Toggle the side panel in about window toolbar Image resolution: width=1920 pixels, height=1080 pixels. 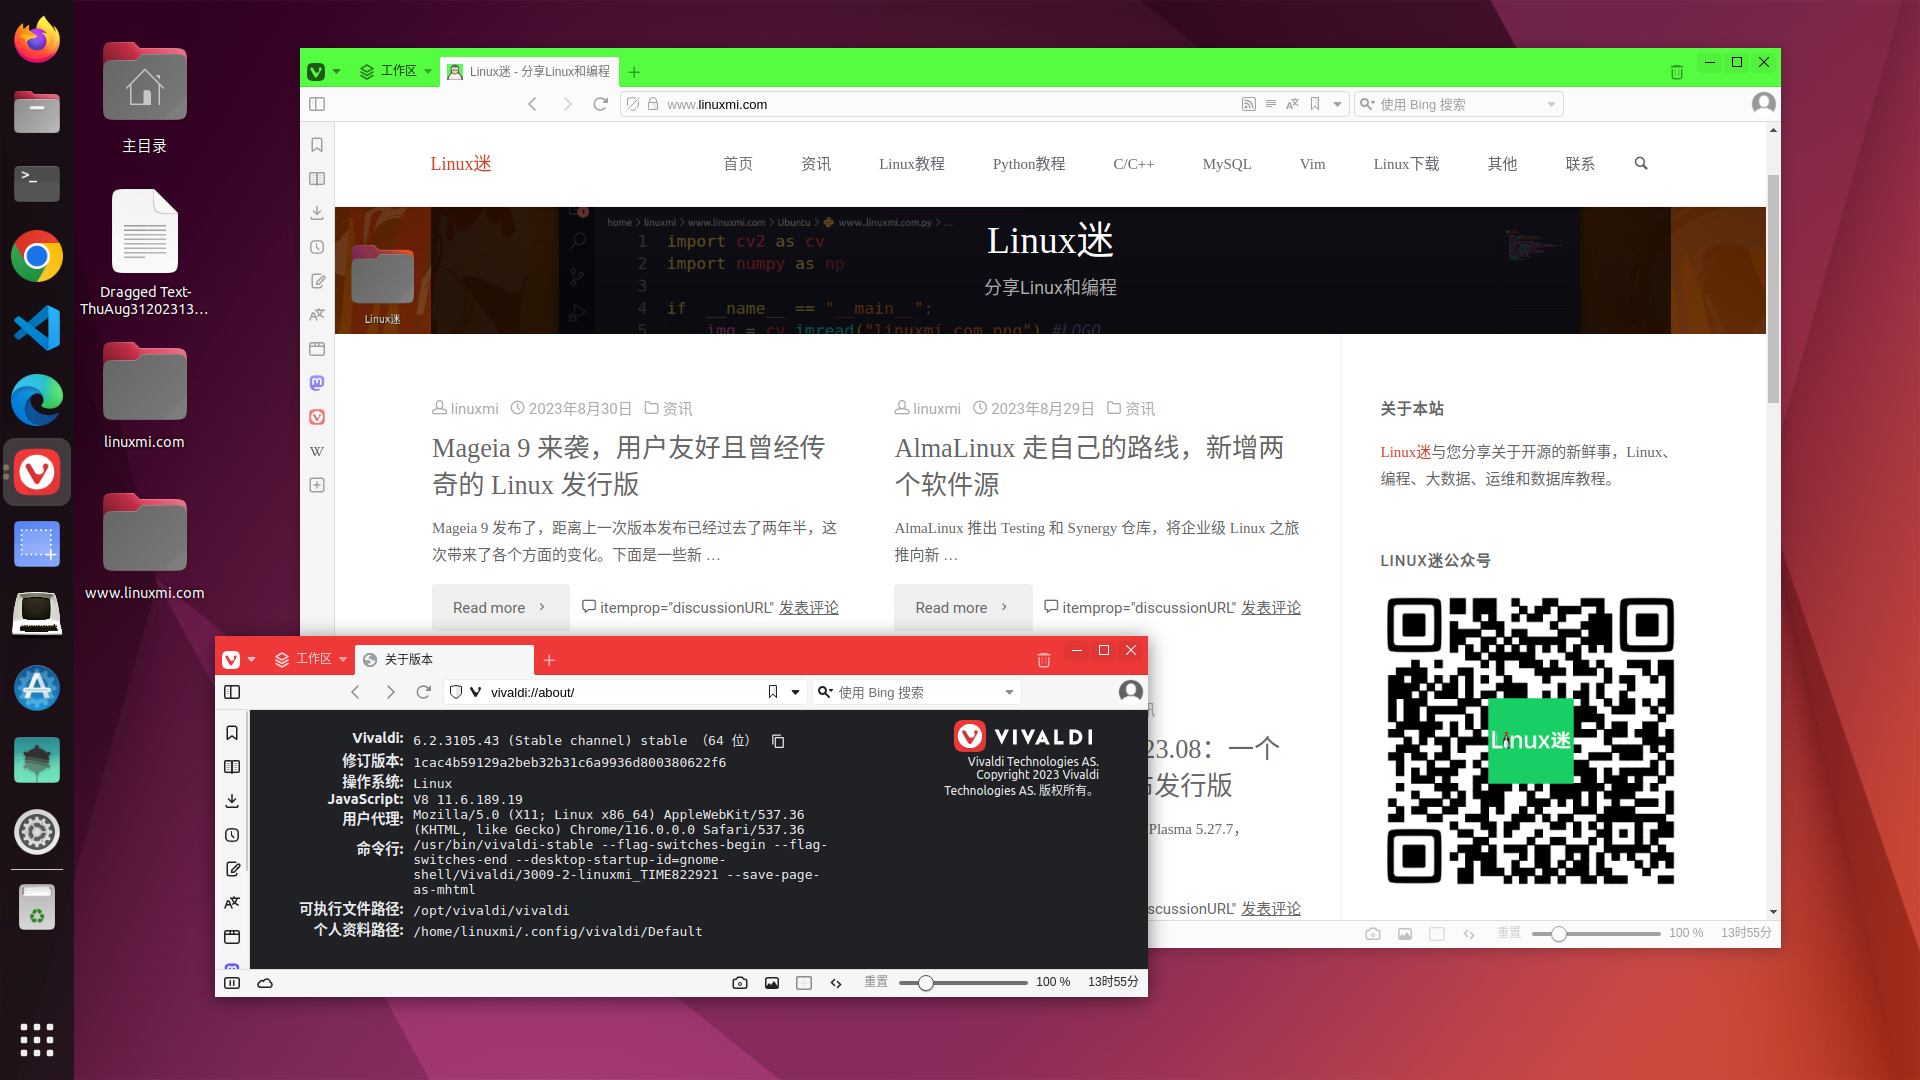point(232,692)
